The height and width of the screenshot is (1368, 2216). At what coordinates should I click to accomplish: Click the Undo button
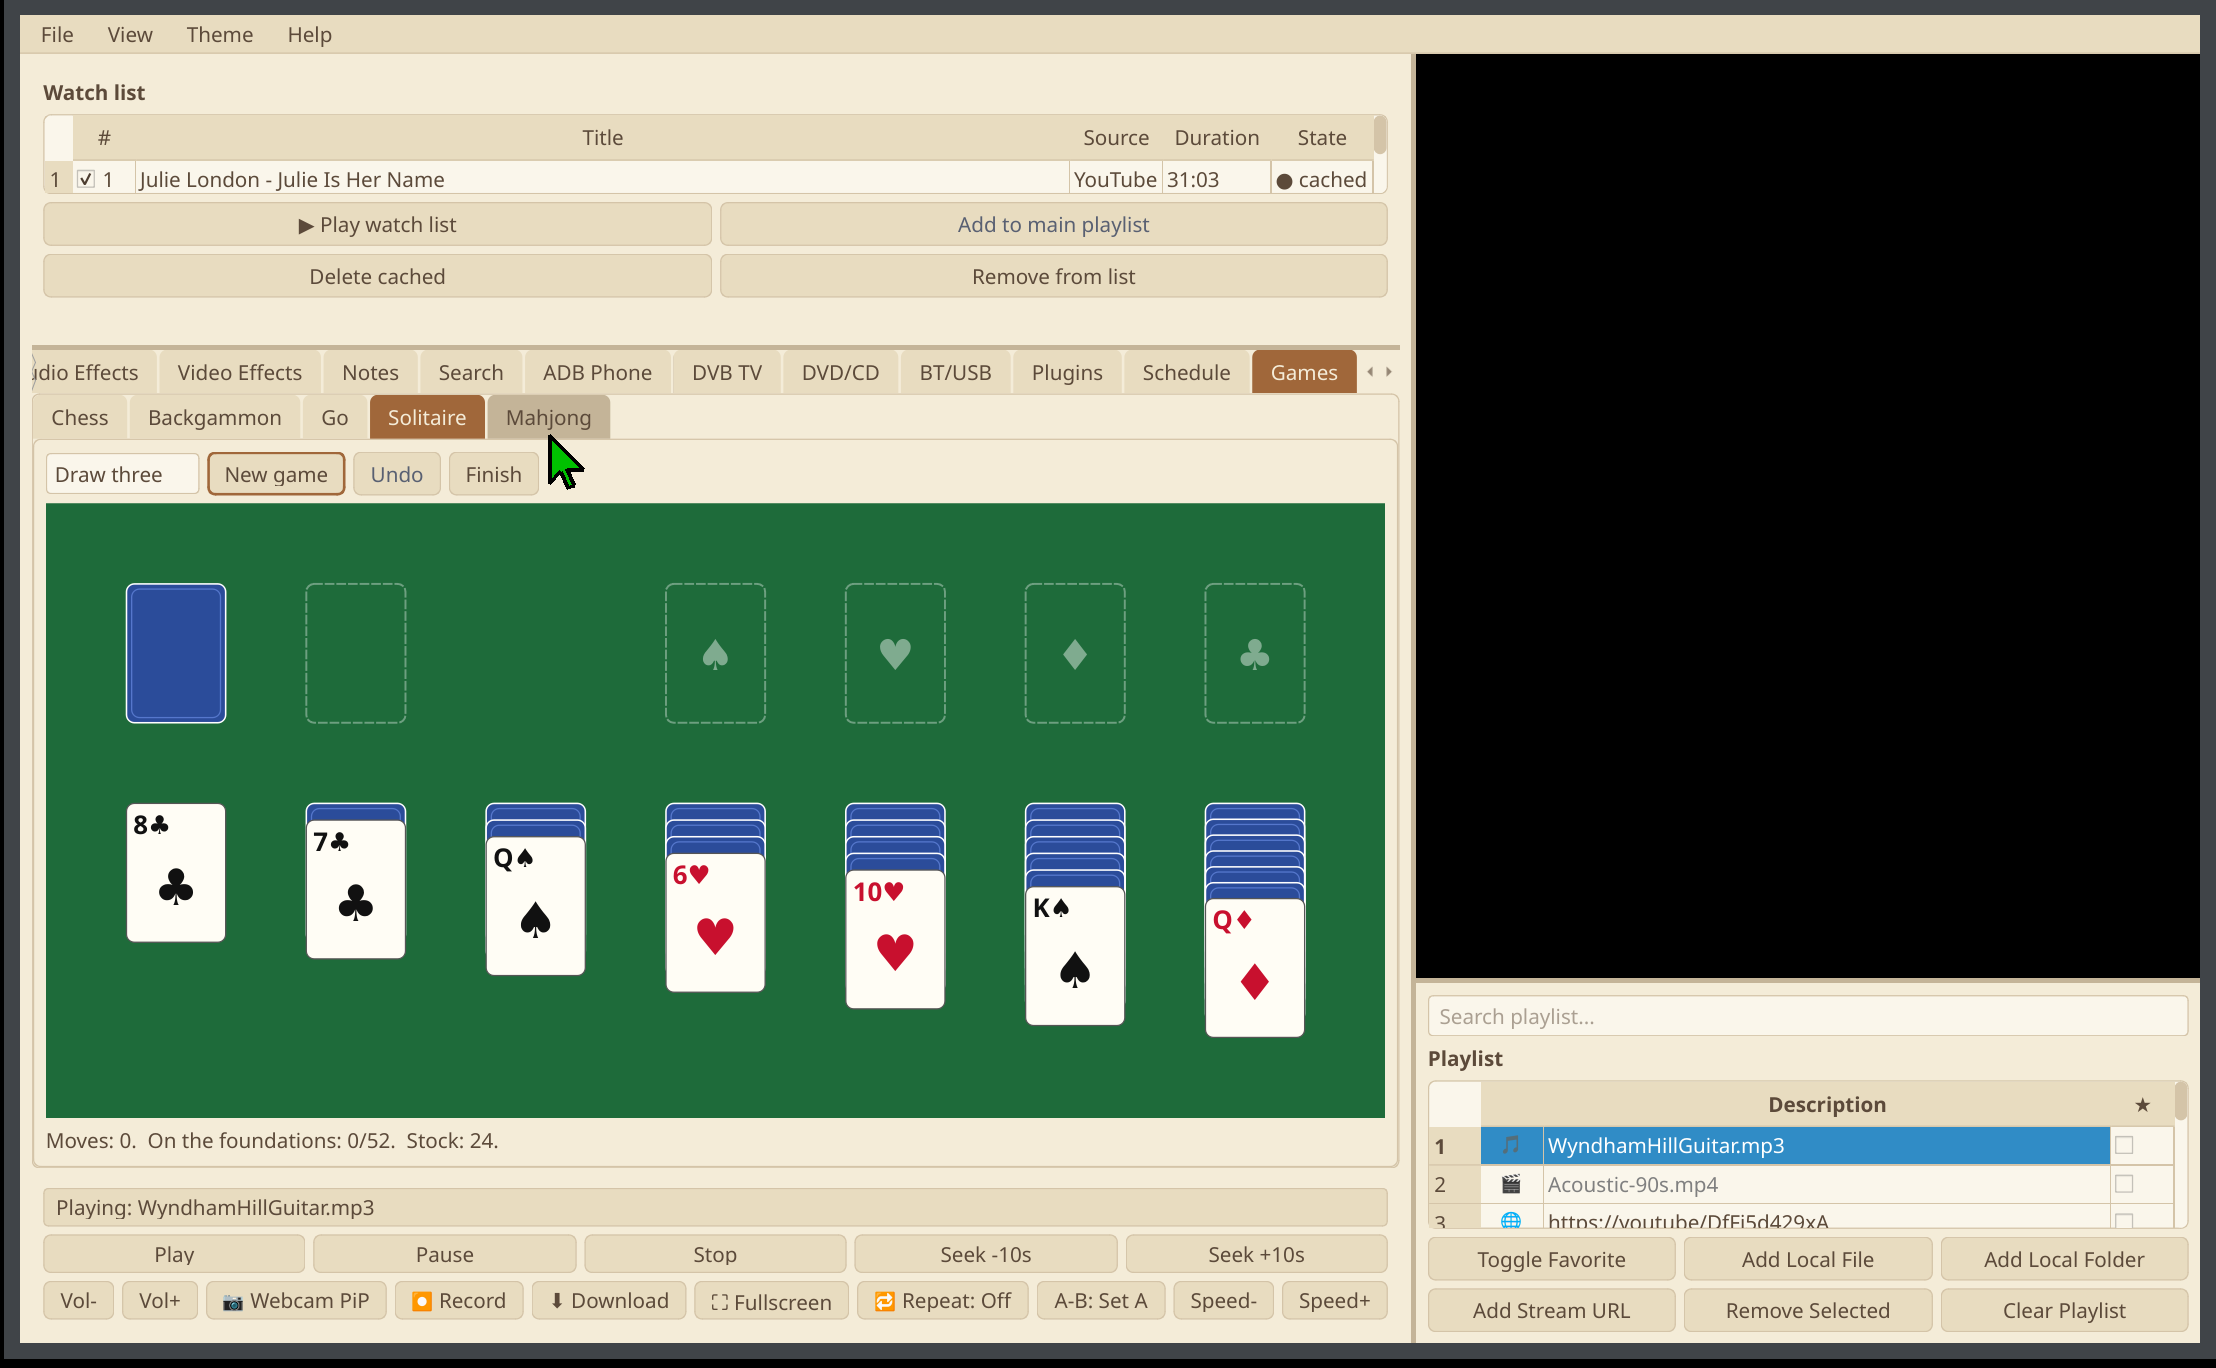click(397, 474)
